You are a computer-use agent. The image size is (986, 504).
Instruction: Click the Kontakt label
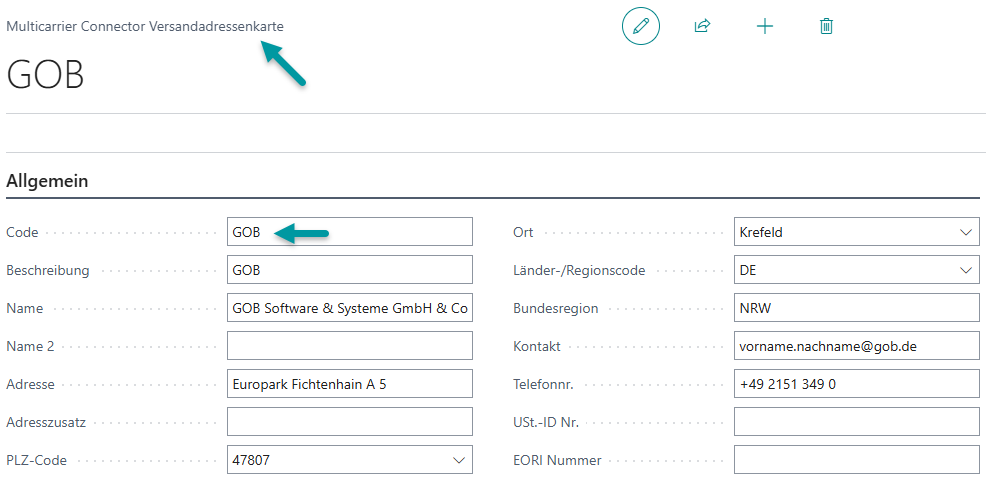pyautogui.click(x=537, y=347)
